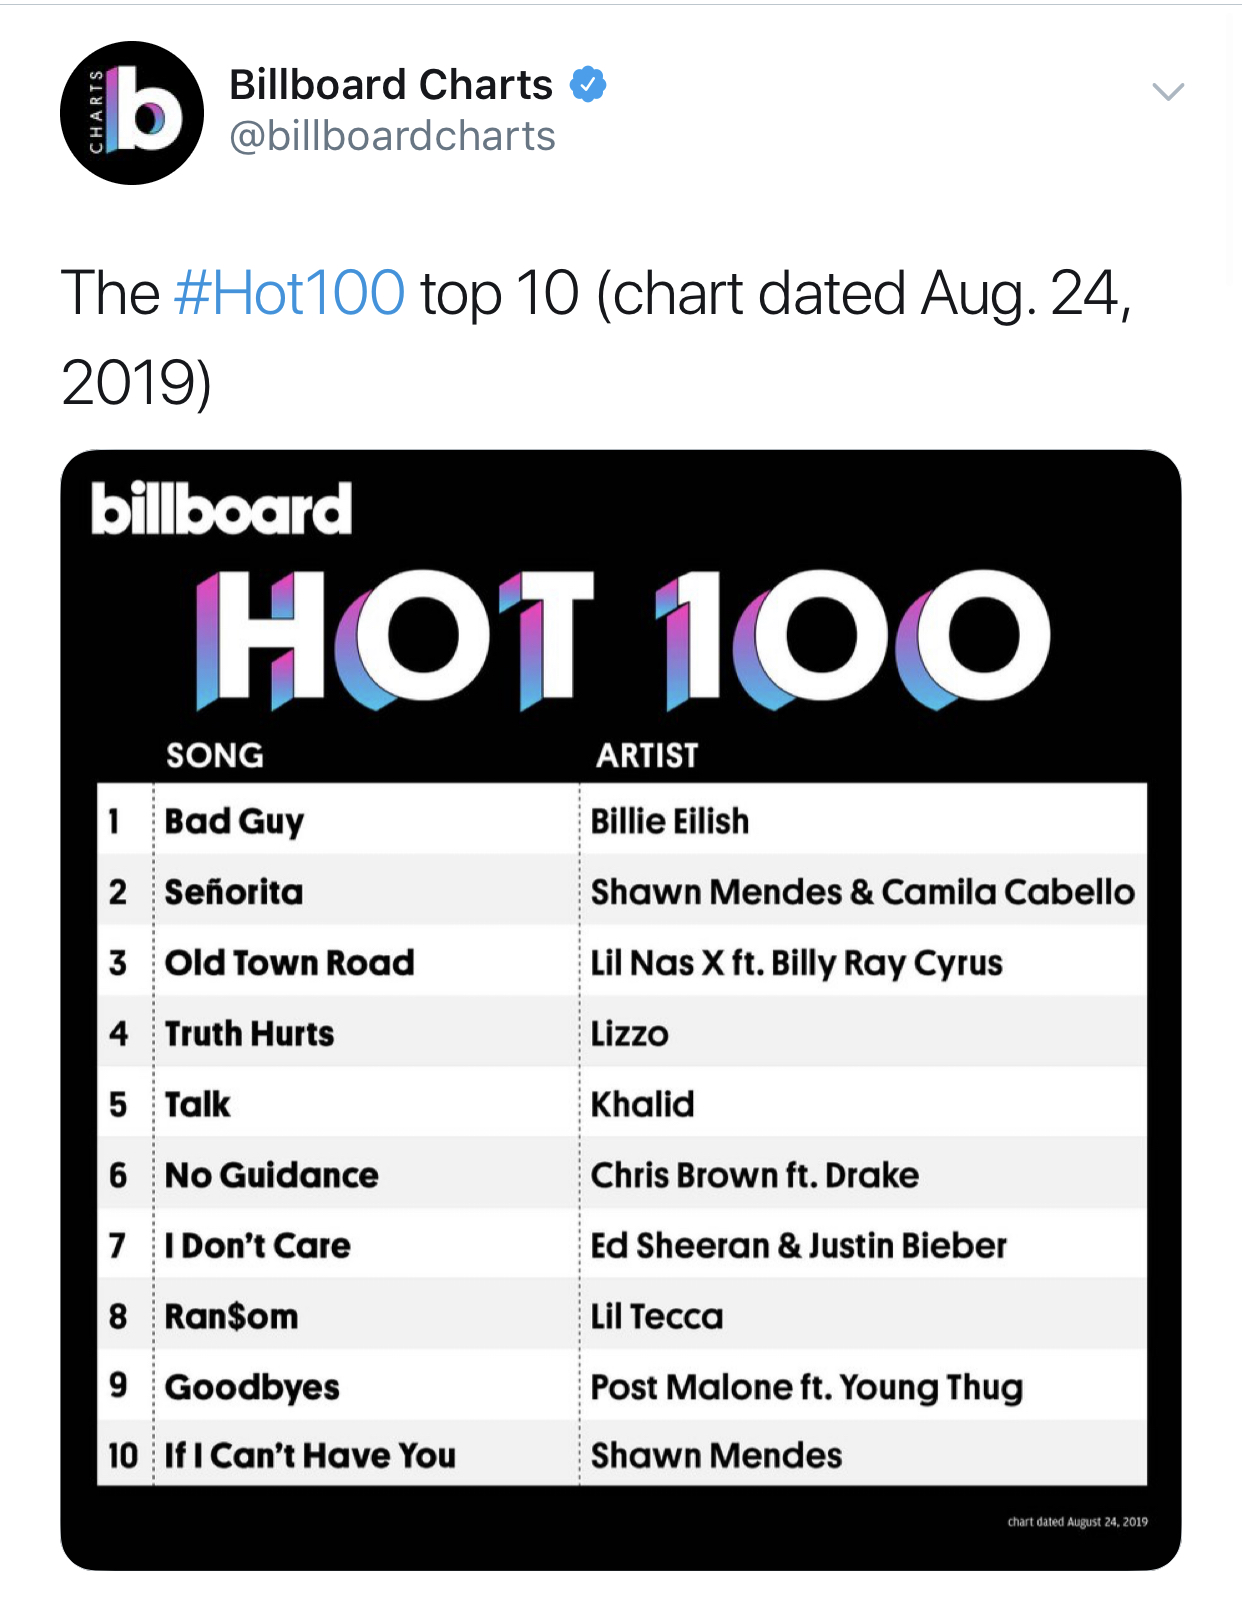Expand the tweet options chevron

[x=1168, y=92]
